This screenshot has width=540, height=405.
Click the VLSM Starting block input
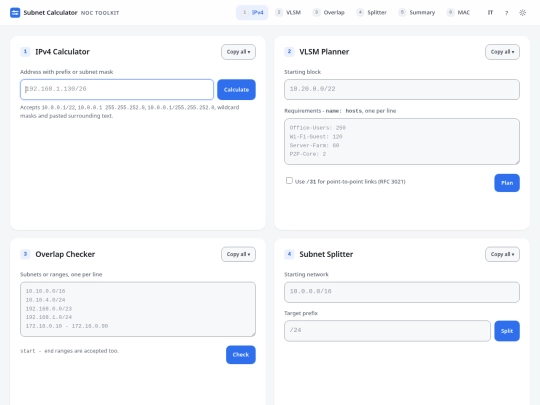click(402, 90)
